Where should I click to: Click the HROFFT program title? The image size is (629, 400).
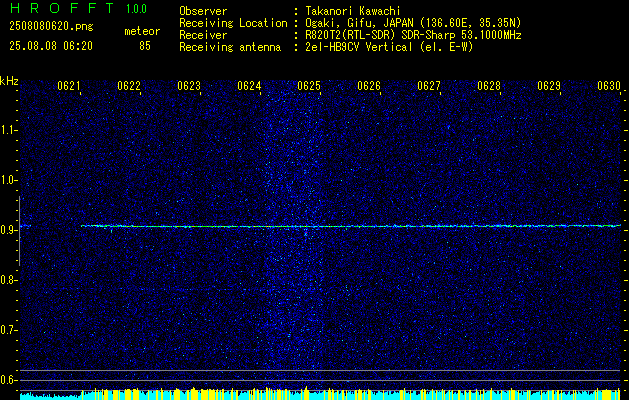(x=62, y=8)
